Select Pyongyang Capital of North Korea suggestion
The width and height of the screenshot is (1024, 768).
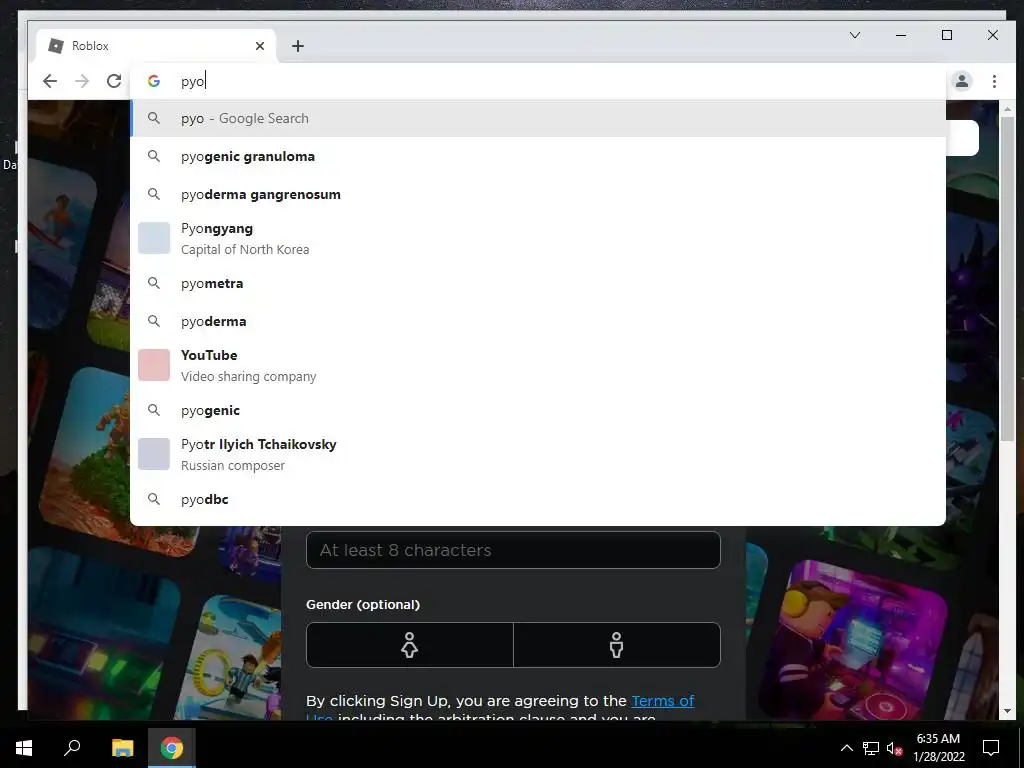538,238
